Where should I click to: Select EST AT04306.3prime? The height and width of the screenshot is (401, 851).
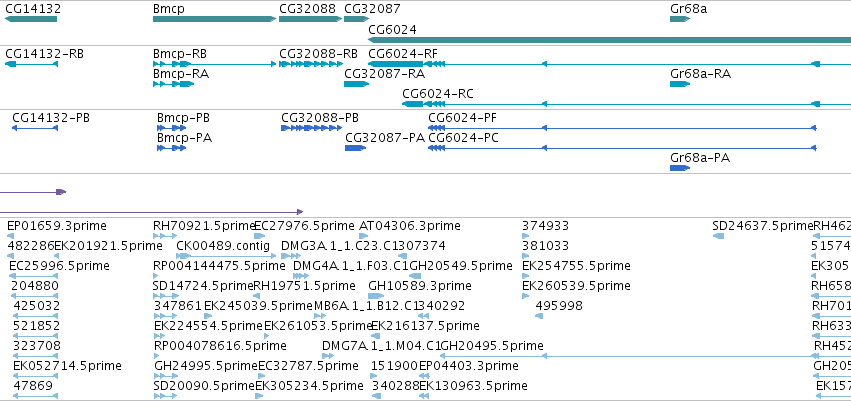click(x=364, y=236)
